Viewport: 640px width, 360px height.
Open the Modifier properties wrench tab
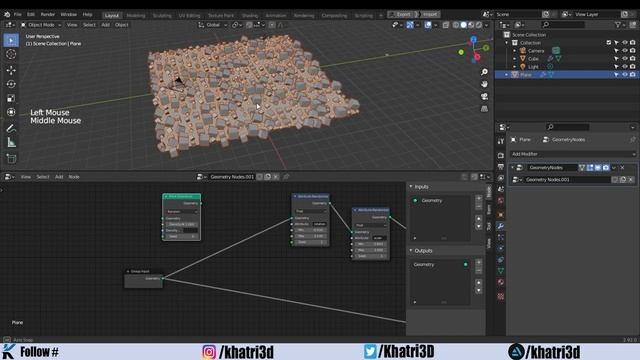click(x=501, y=226)
